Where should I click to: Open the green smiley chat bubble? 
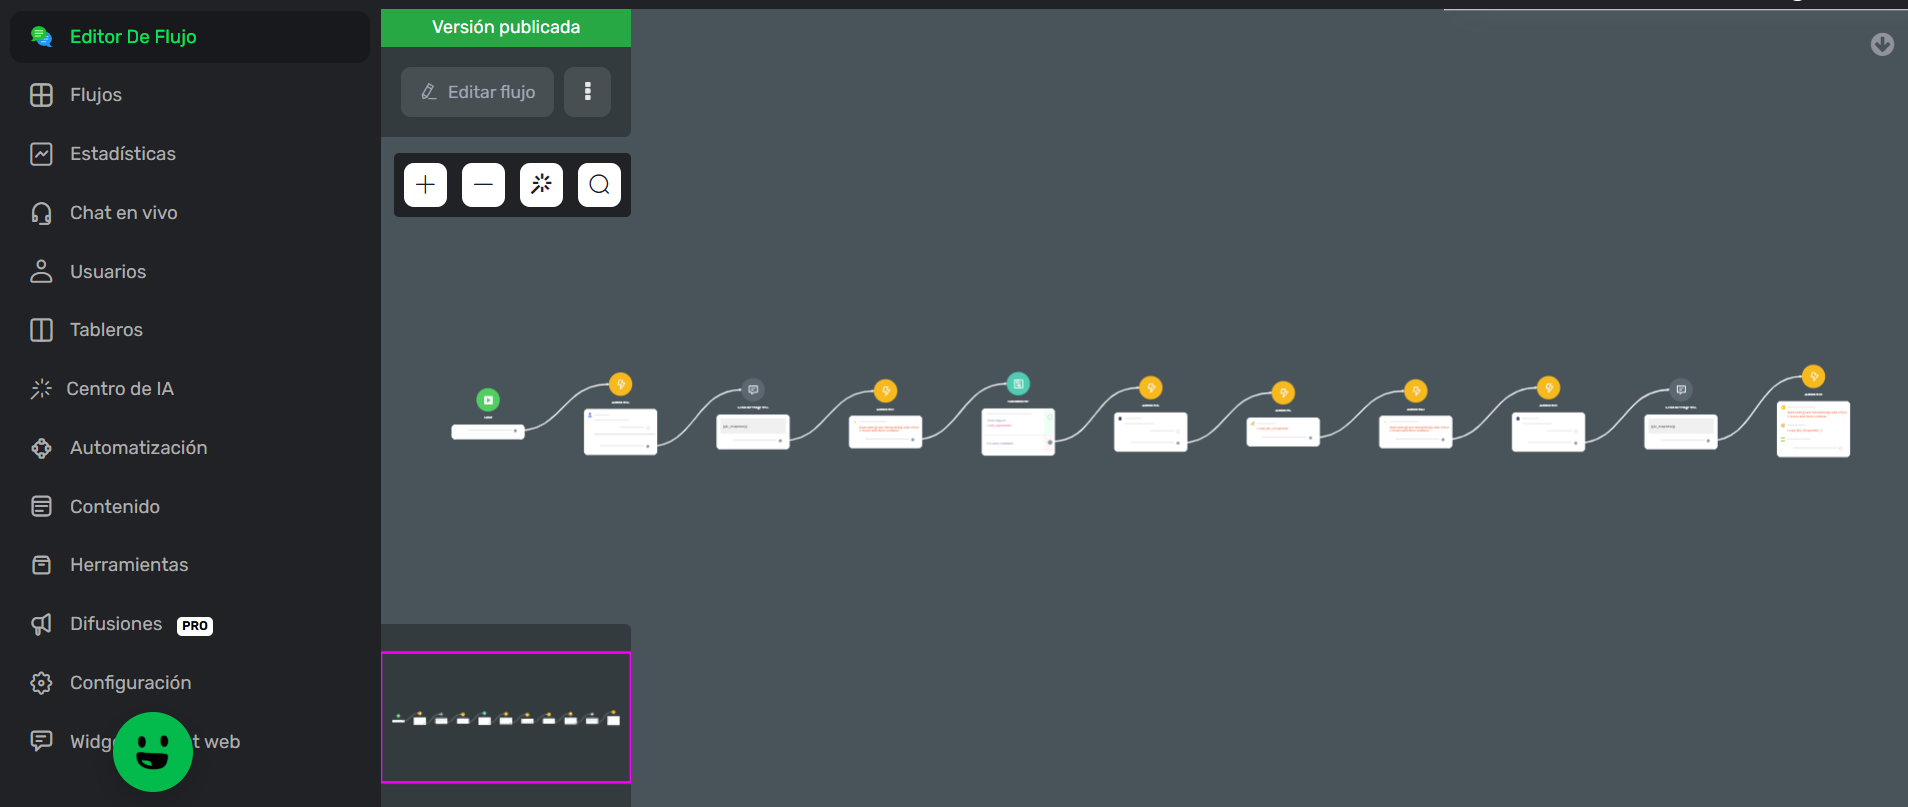(x=153, y=752)
